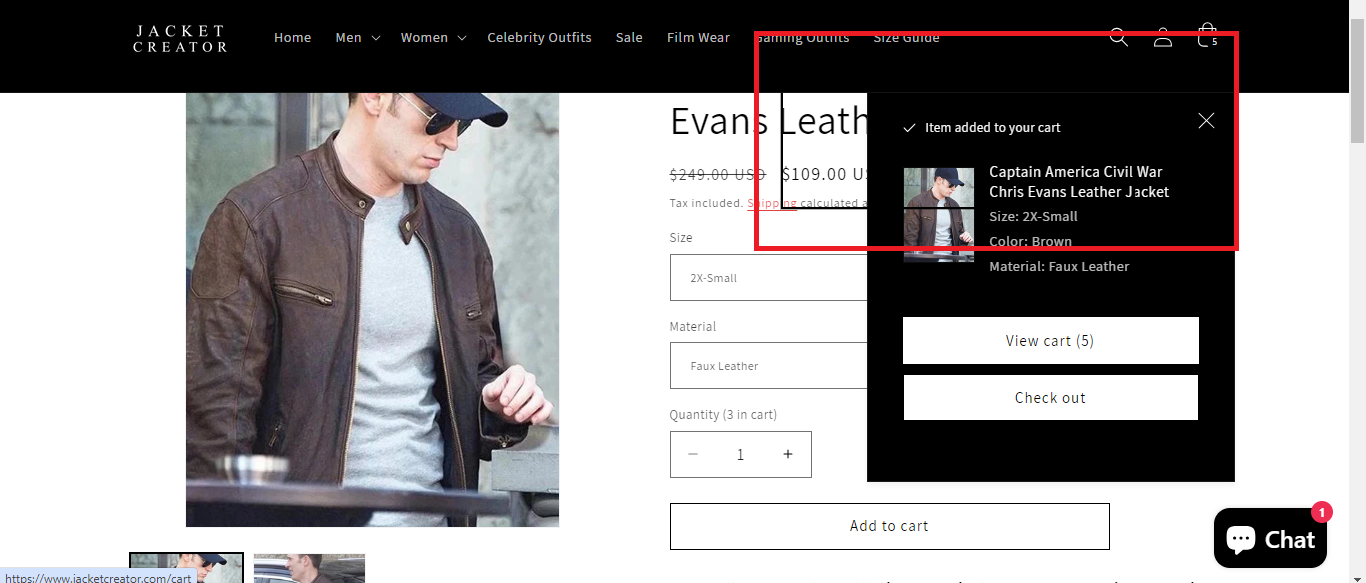Open Captain America Civil War jacket link in popup
This screenshot has height=583, width=1366.
click(1079, 182)
